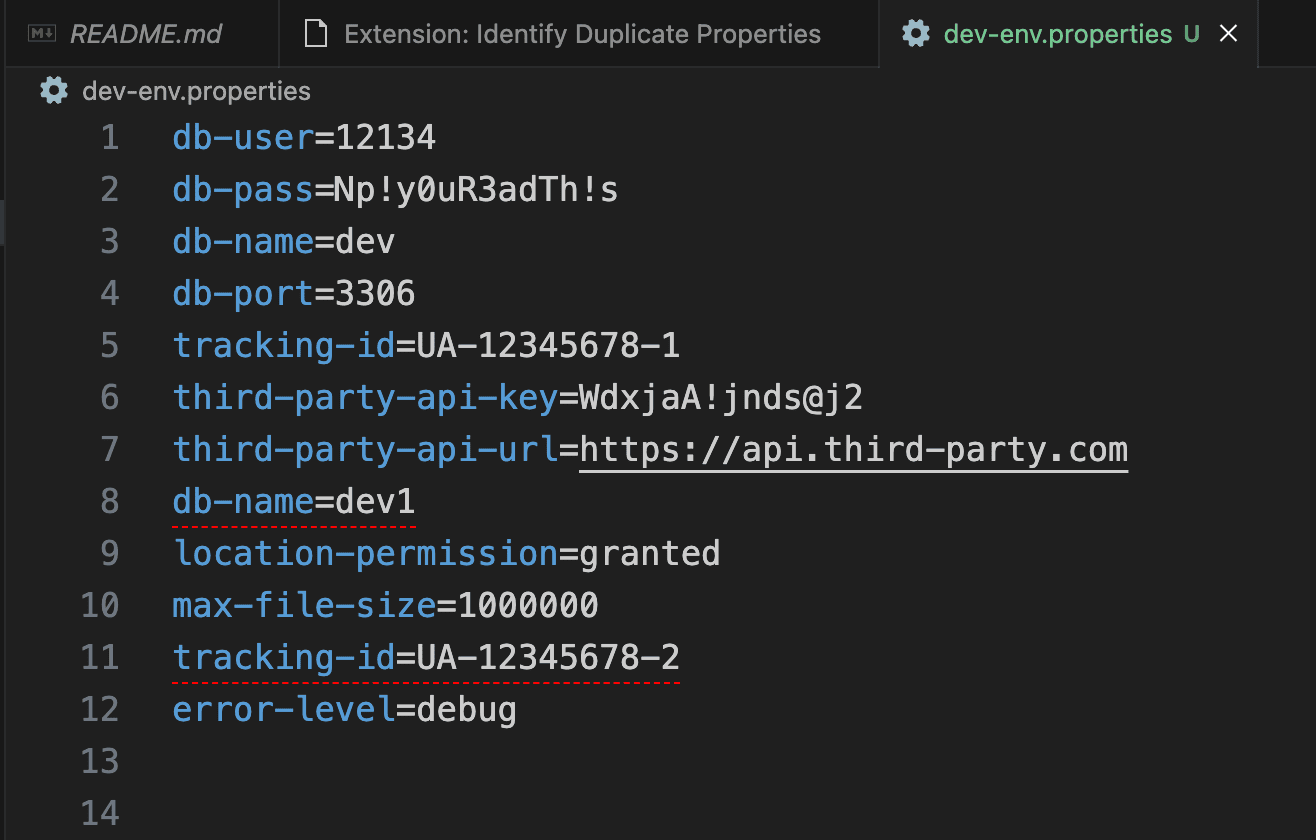Click line number 1 in gutter

point(110,137)
